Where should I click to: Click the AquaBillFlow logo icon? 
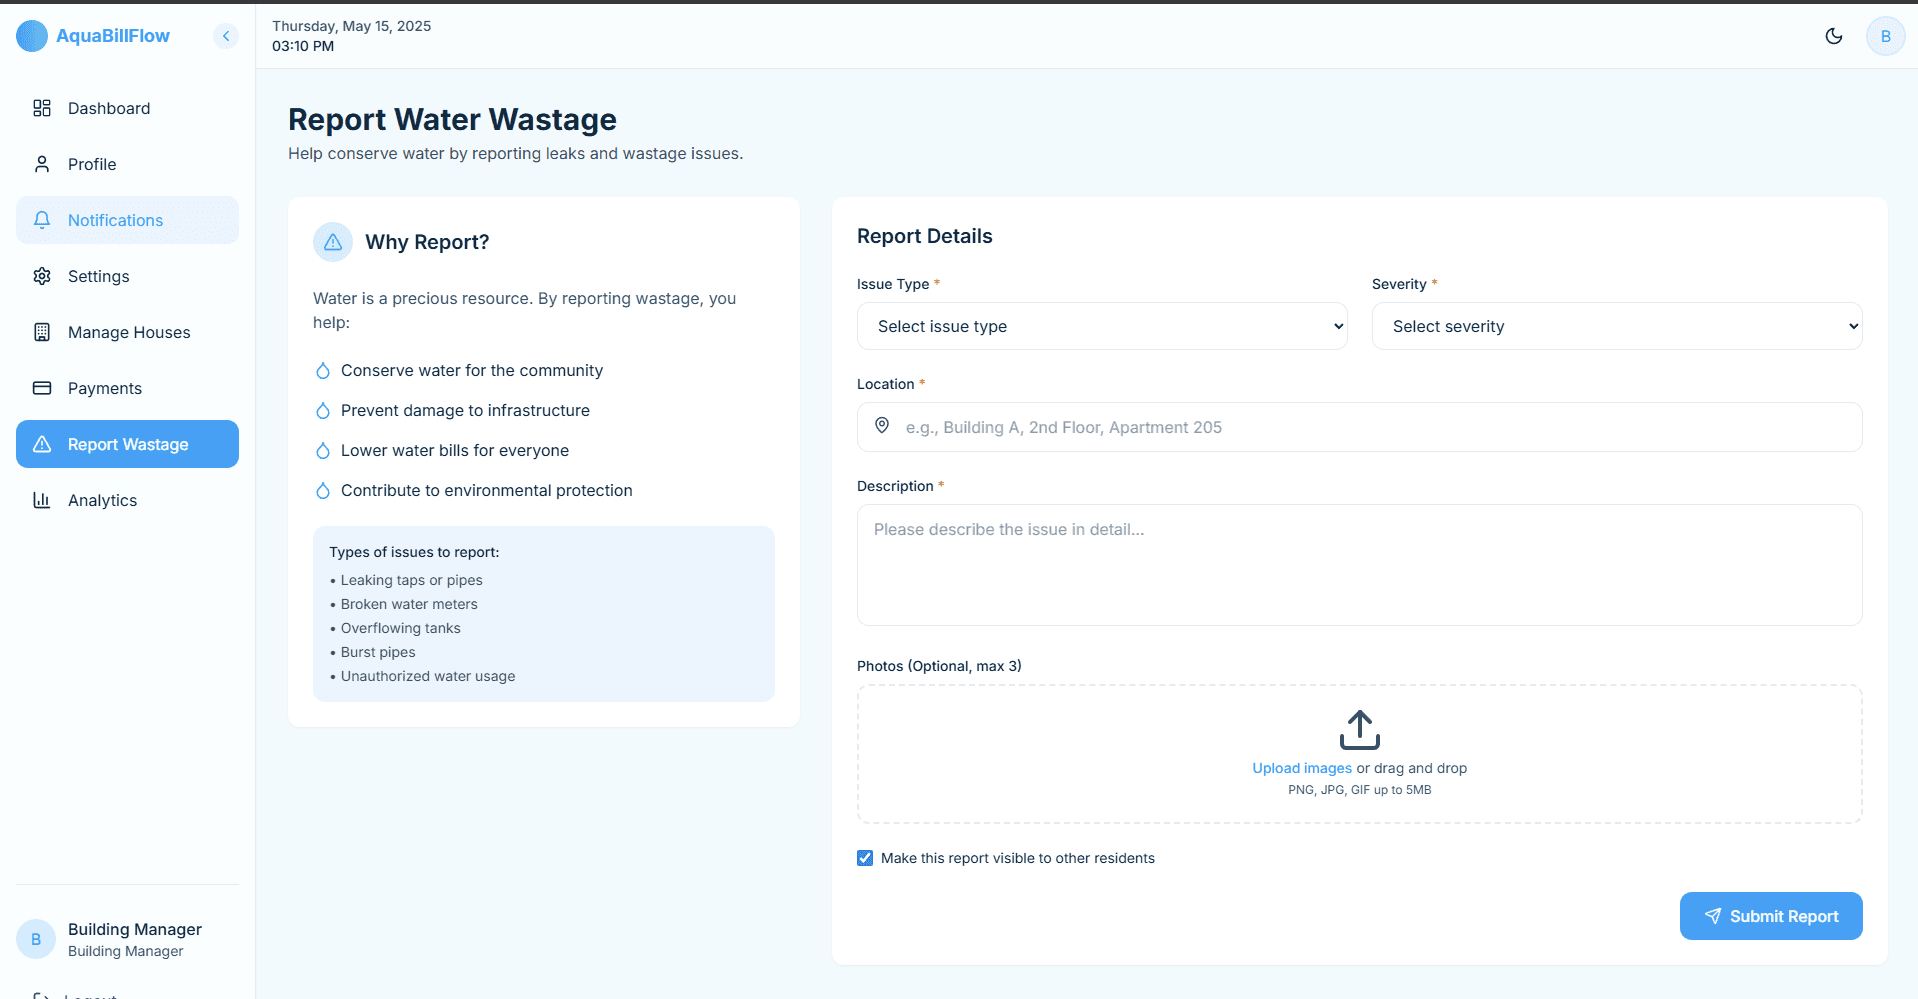coord(32,36)
